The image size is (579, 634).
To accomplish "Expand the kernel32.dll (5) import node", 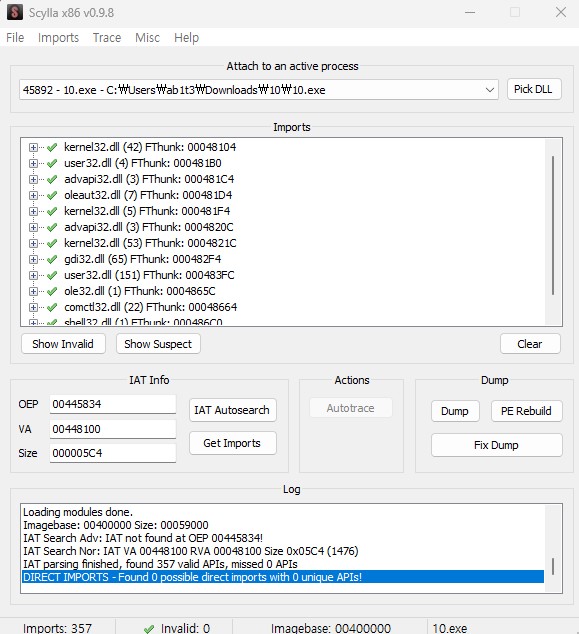I will pyautogui.click(x=33, y=211).
